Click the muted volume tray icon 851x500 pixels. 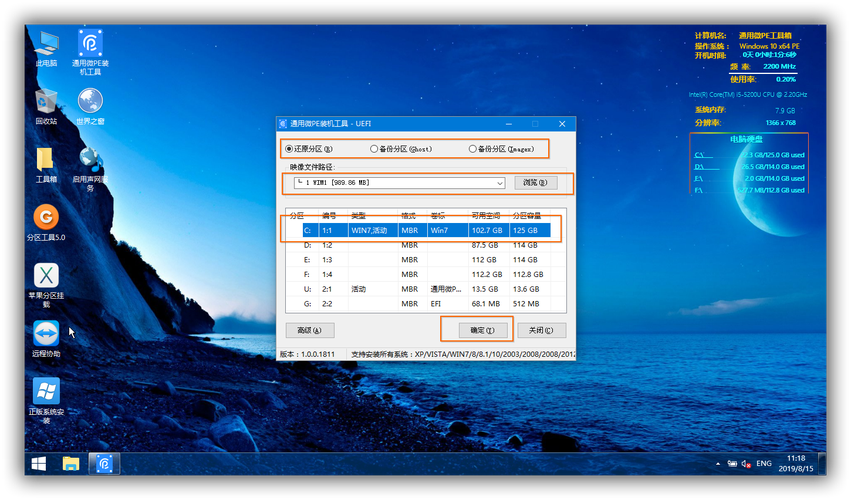click(746, 464)
